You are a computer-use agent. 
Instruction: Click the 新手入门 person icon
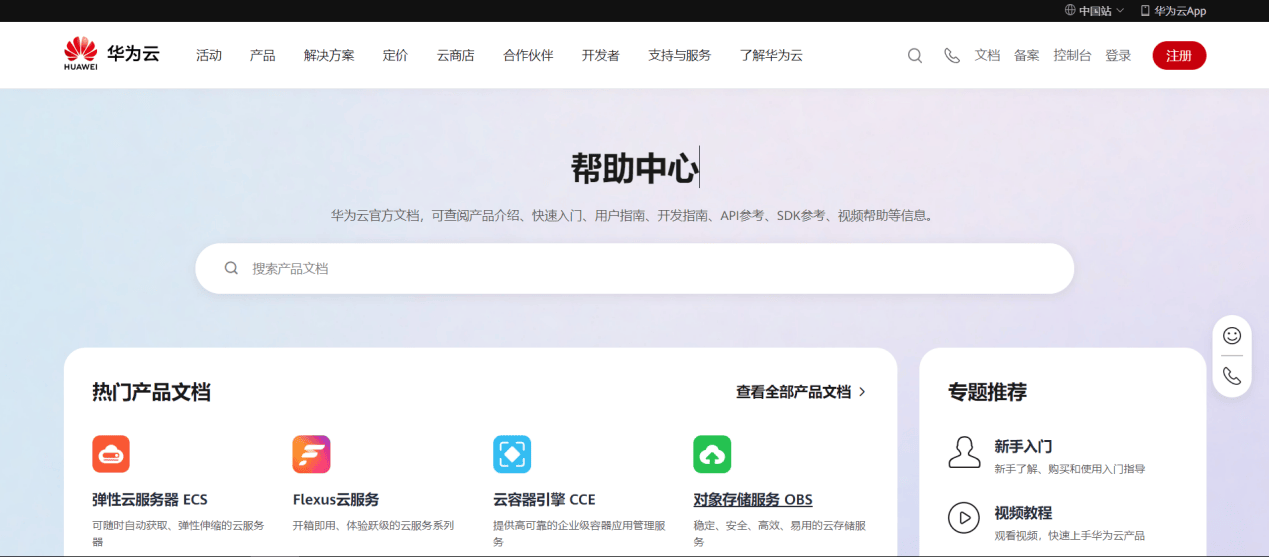pyautogui.click(x=964, y=452)
